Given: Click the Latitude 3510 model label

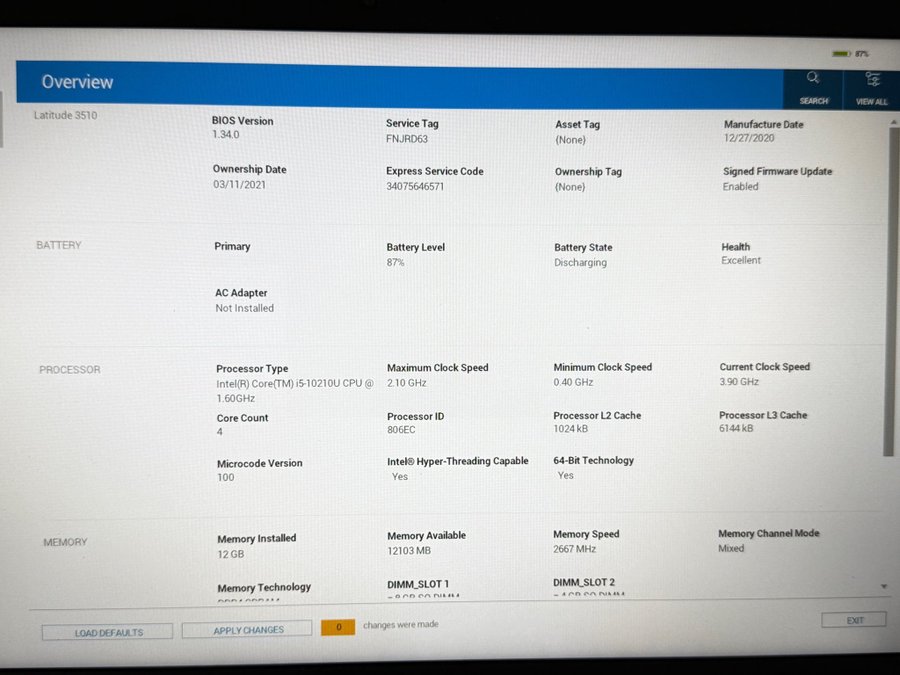Looking at the screenshot, I should click(x=65, y=115).
